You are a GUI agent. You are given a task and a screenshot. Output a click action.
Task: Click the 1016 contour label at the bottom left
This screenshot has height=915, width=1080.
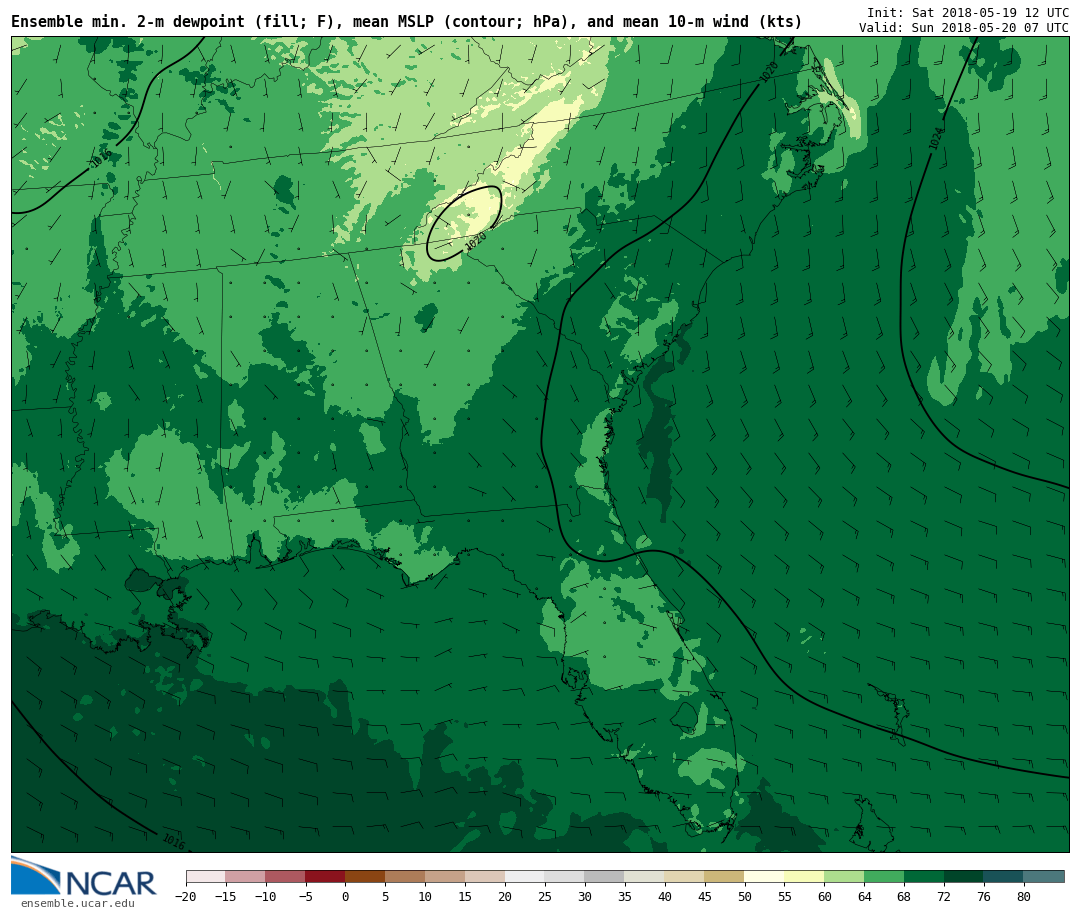pyautogui.click(x=173, y=841)
